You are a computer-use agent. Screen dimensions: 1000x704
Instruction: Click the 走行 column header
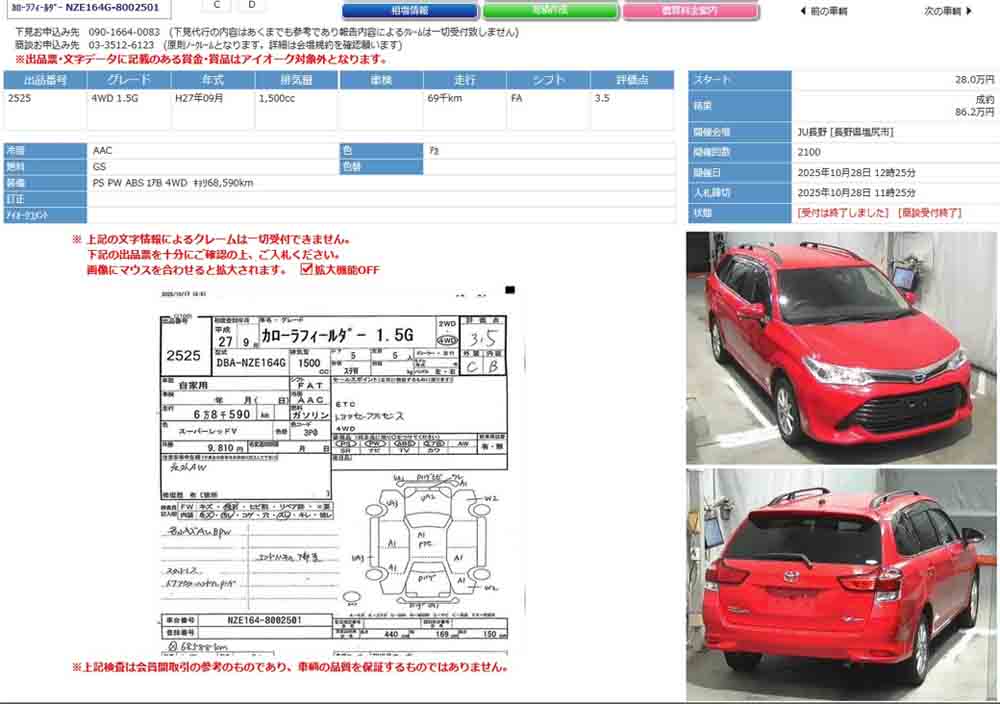click(x=464, y=80)
